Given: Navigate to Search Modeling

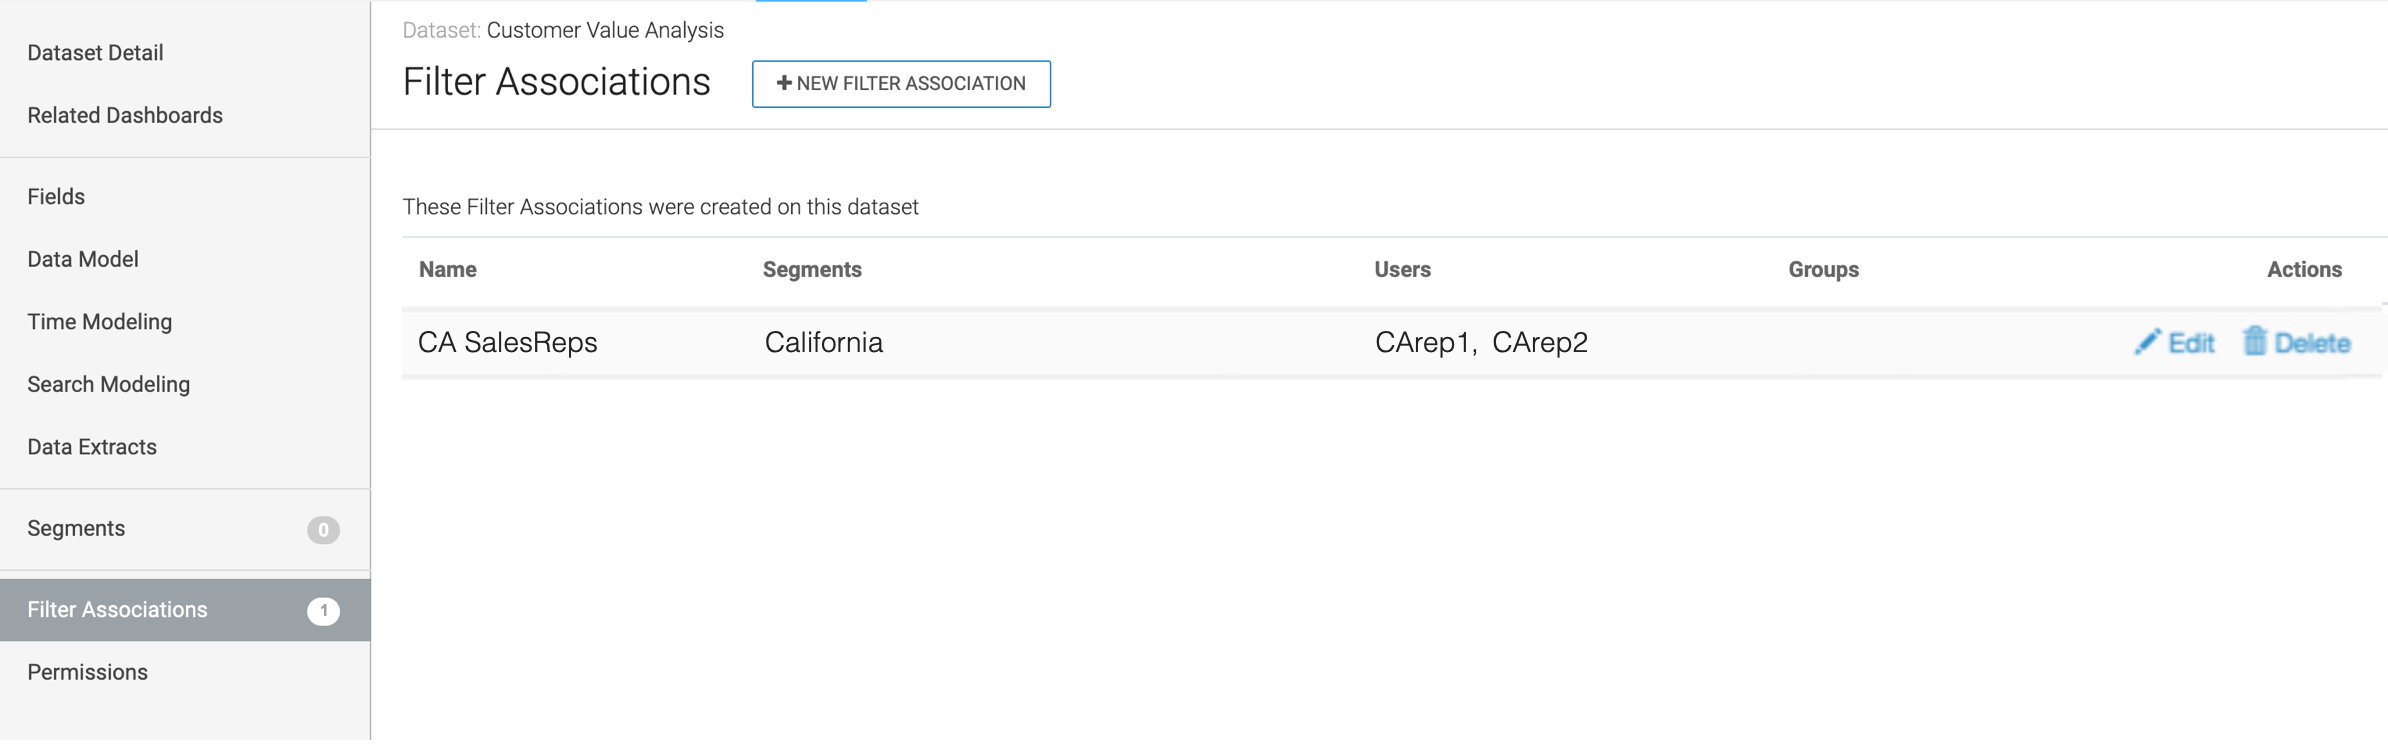Looking at the screenshot, I should pos(108,385).
